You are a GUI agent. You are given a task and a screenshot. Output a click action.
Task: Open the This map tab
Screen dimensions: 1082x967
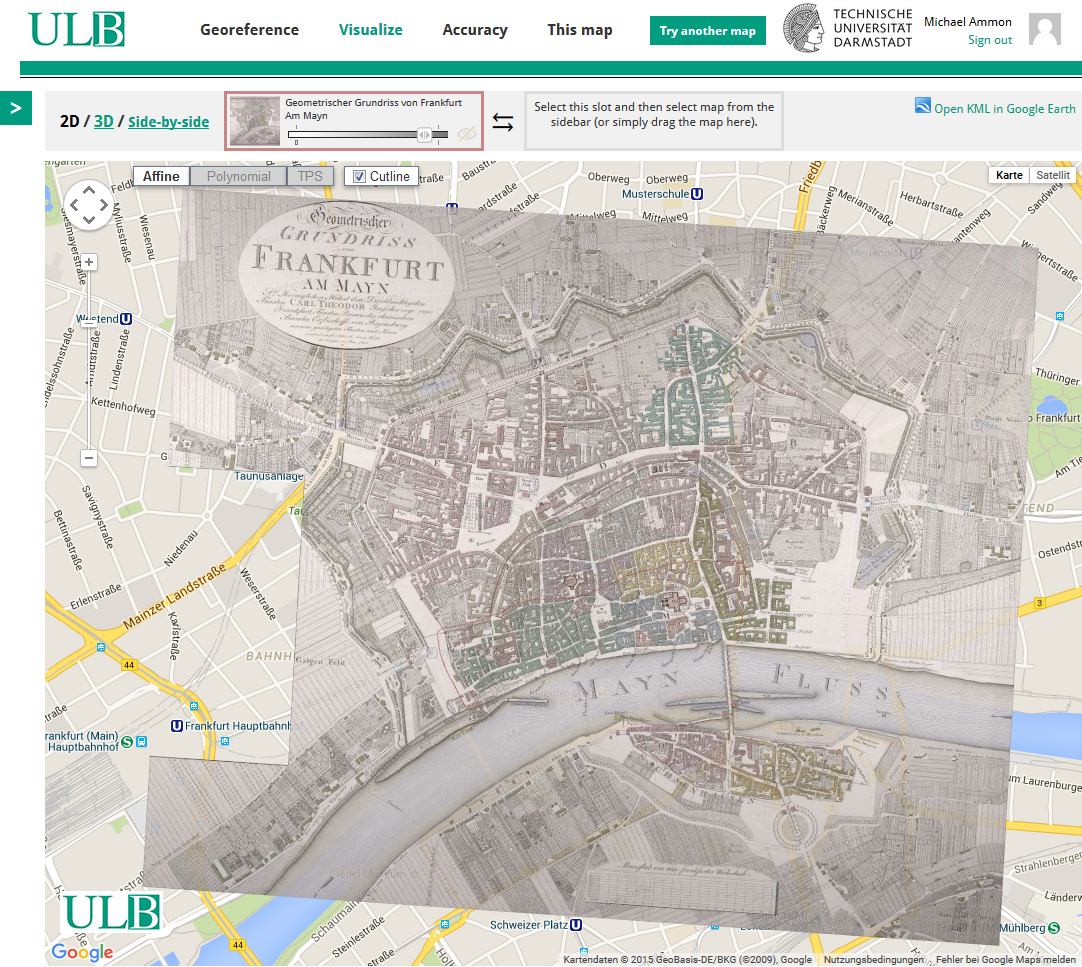(580, 30)
